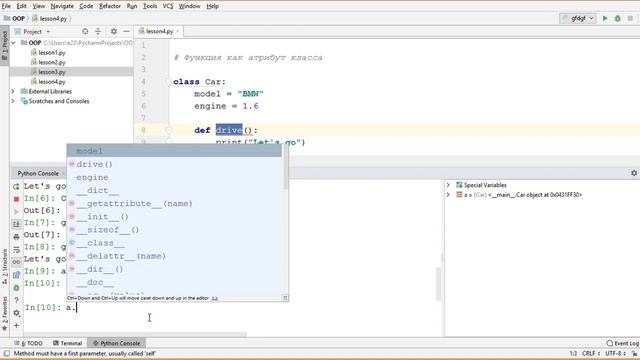
Task: Open the Event Log
Action: [622, 343]
